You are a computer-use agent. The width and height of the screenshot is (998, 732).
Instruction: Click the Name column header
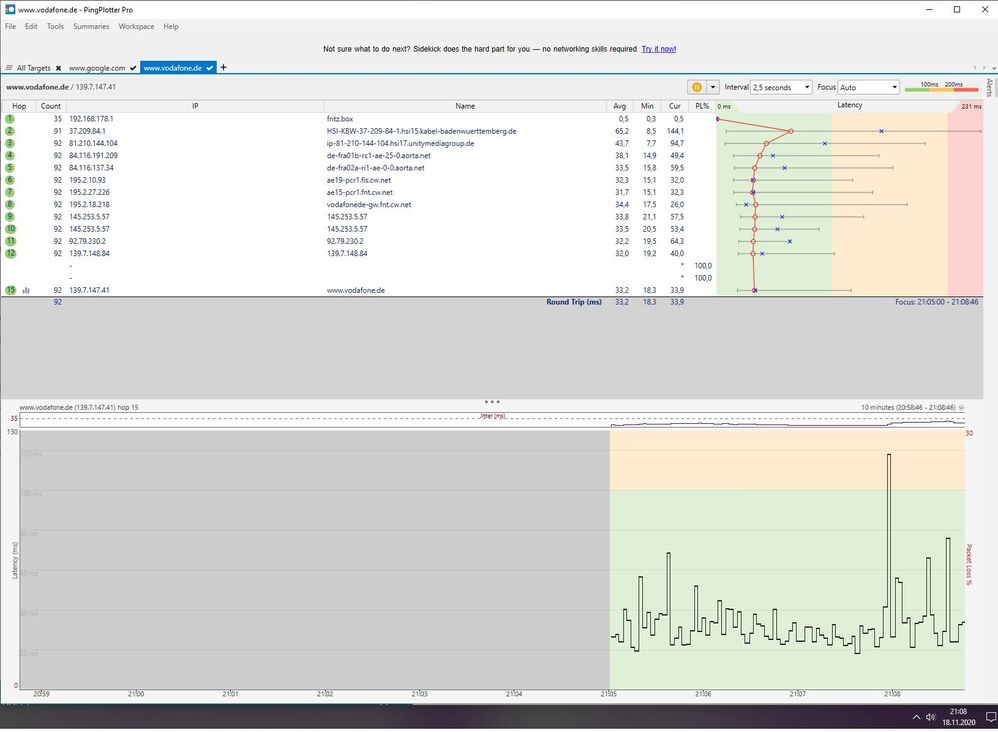click(x=465, y=106)
